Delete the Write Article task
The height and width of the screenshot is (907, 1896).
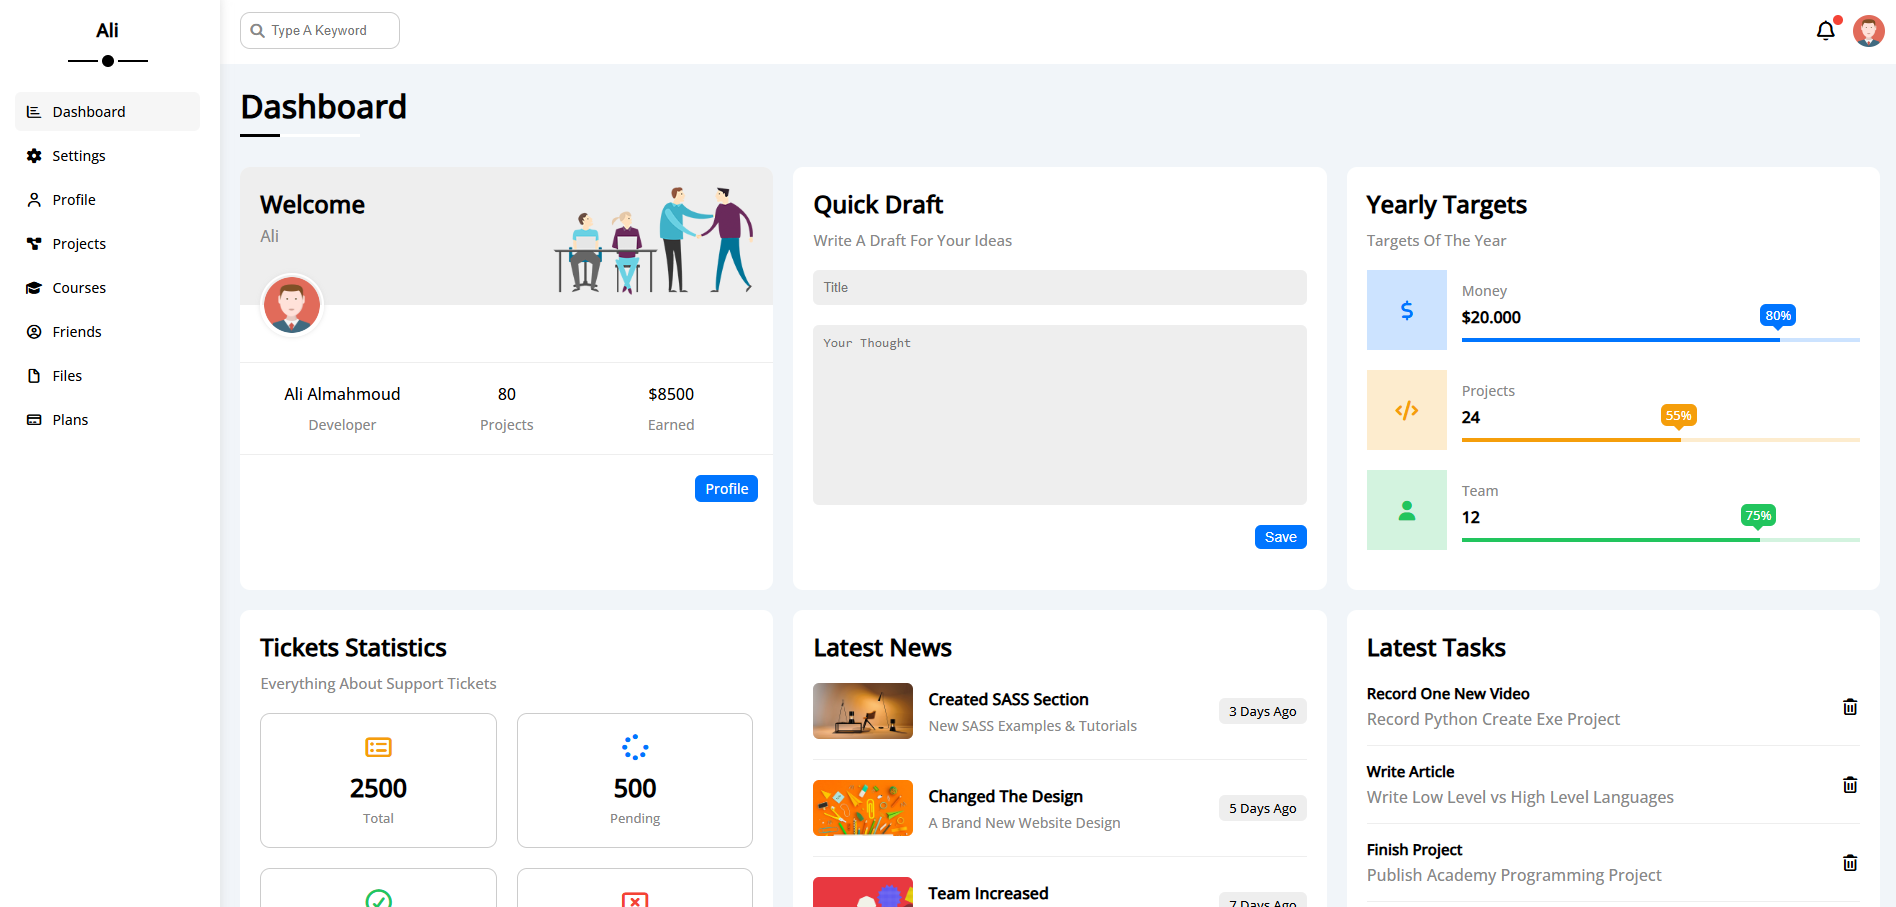(x=1850, y=785)
